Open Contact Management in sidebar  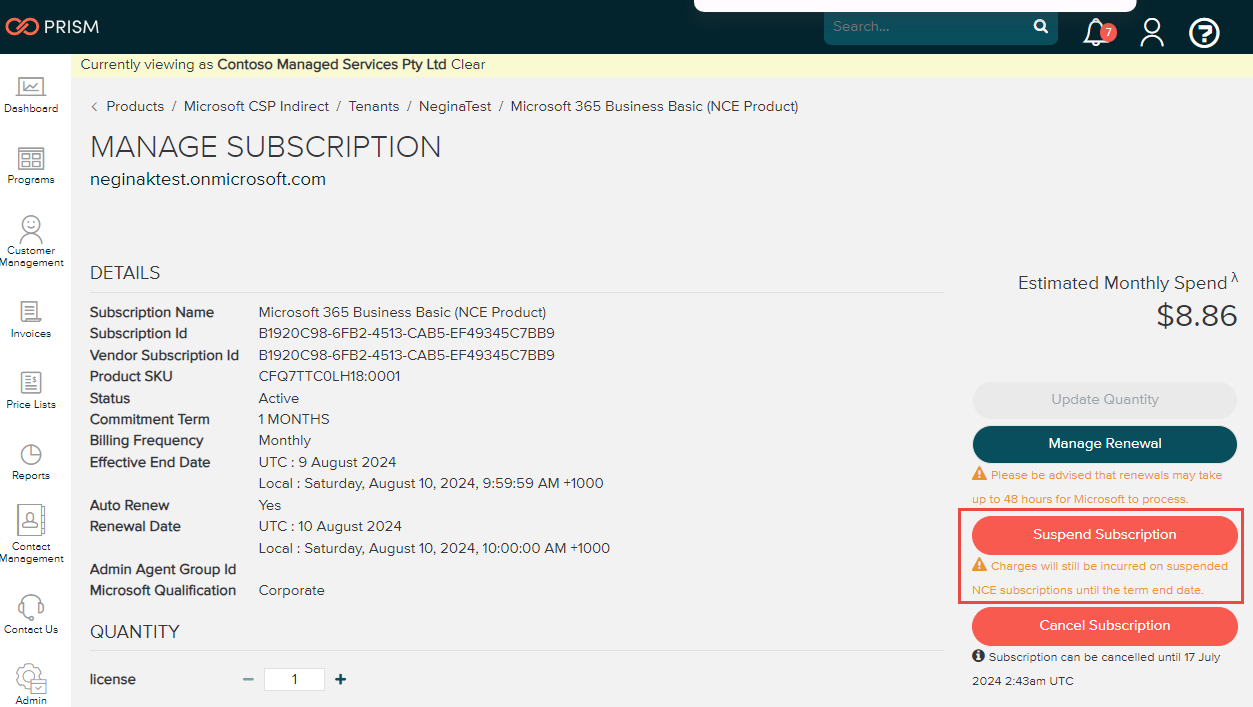click(x=31, y=534)
